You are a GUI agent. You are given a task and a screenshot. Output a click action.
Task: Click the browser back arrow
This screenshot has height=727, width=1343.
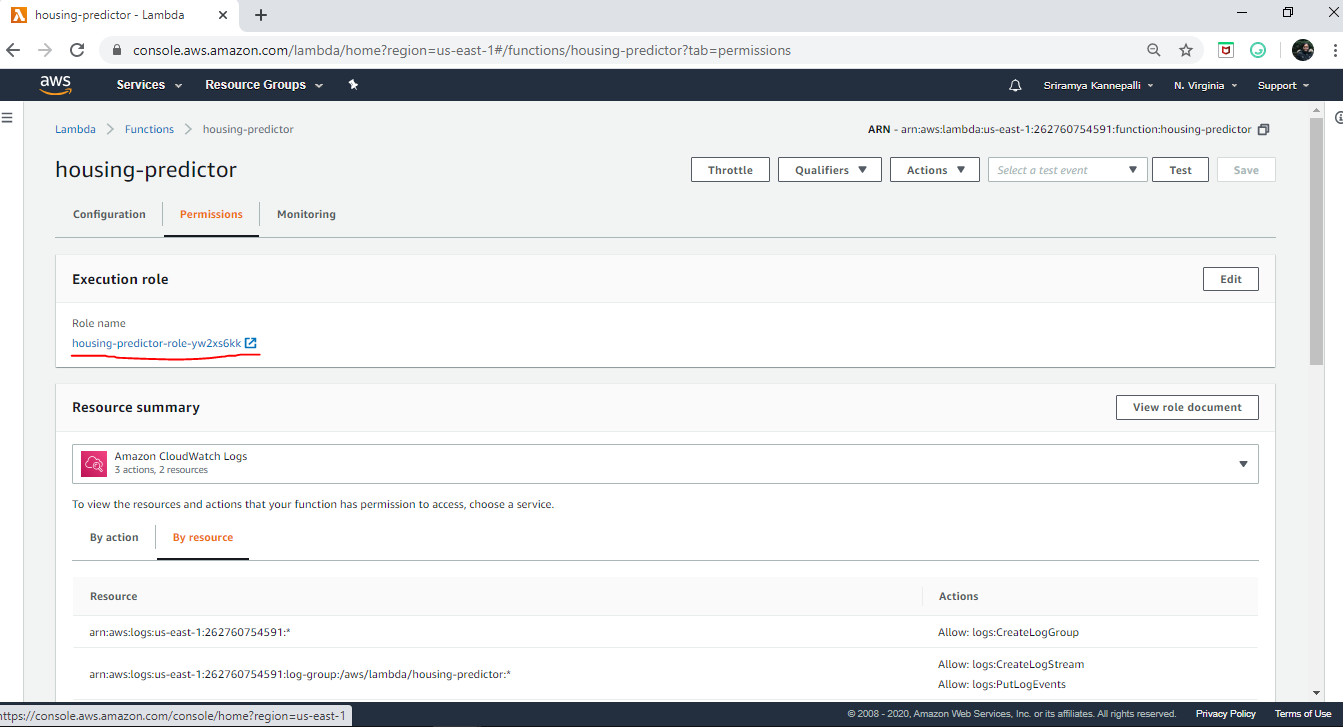point(15,49)
